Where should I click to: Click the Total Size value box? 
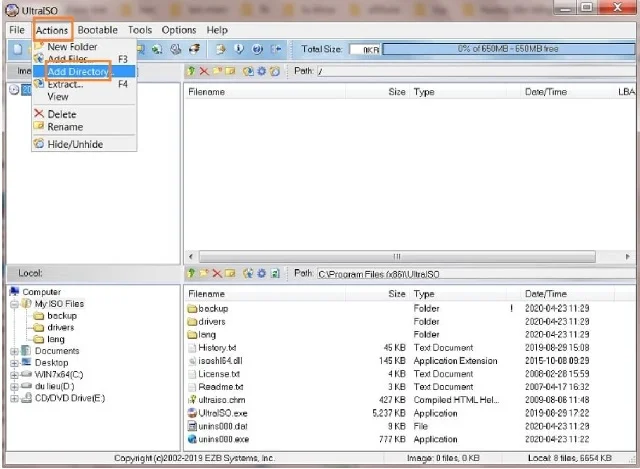pyautogui.click(x=365, y=49)
